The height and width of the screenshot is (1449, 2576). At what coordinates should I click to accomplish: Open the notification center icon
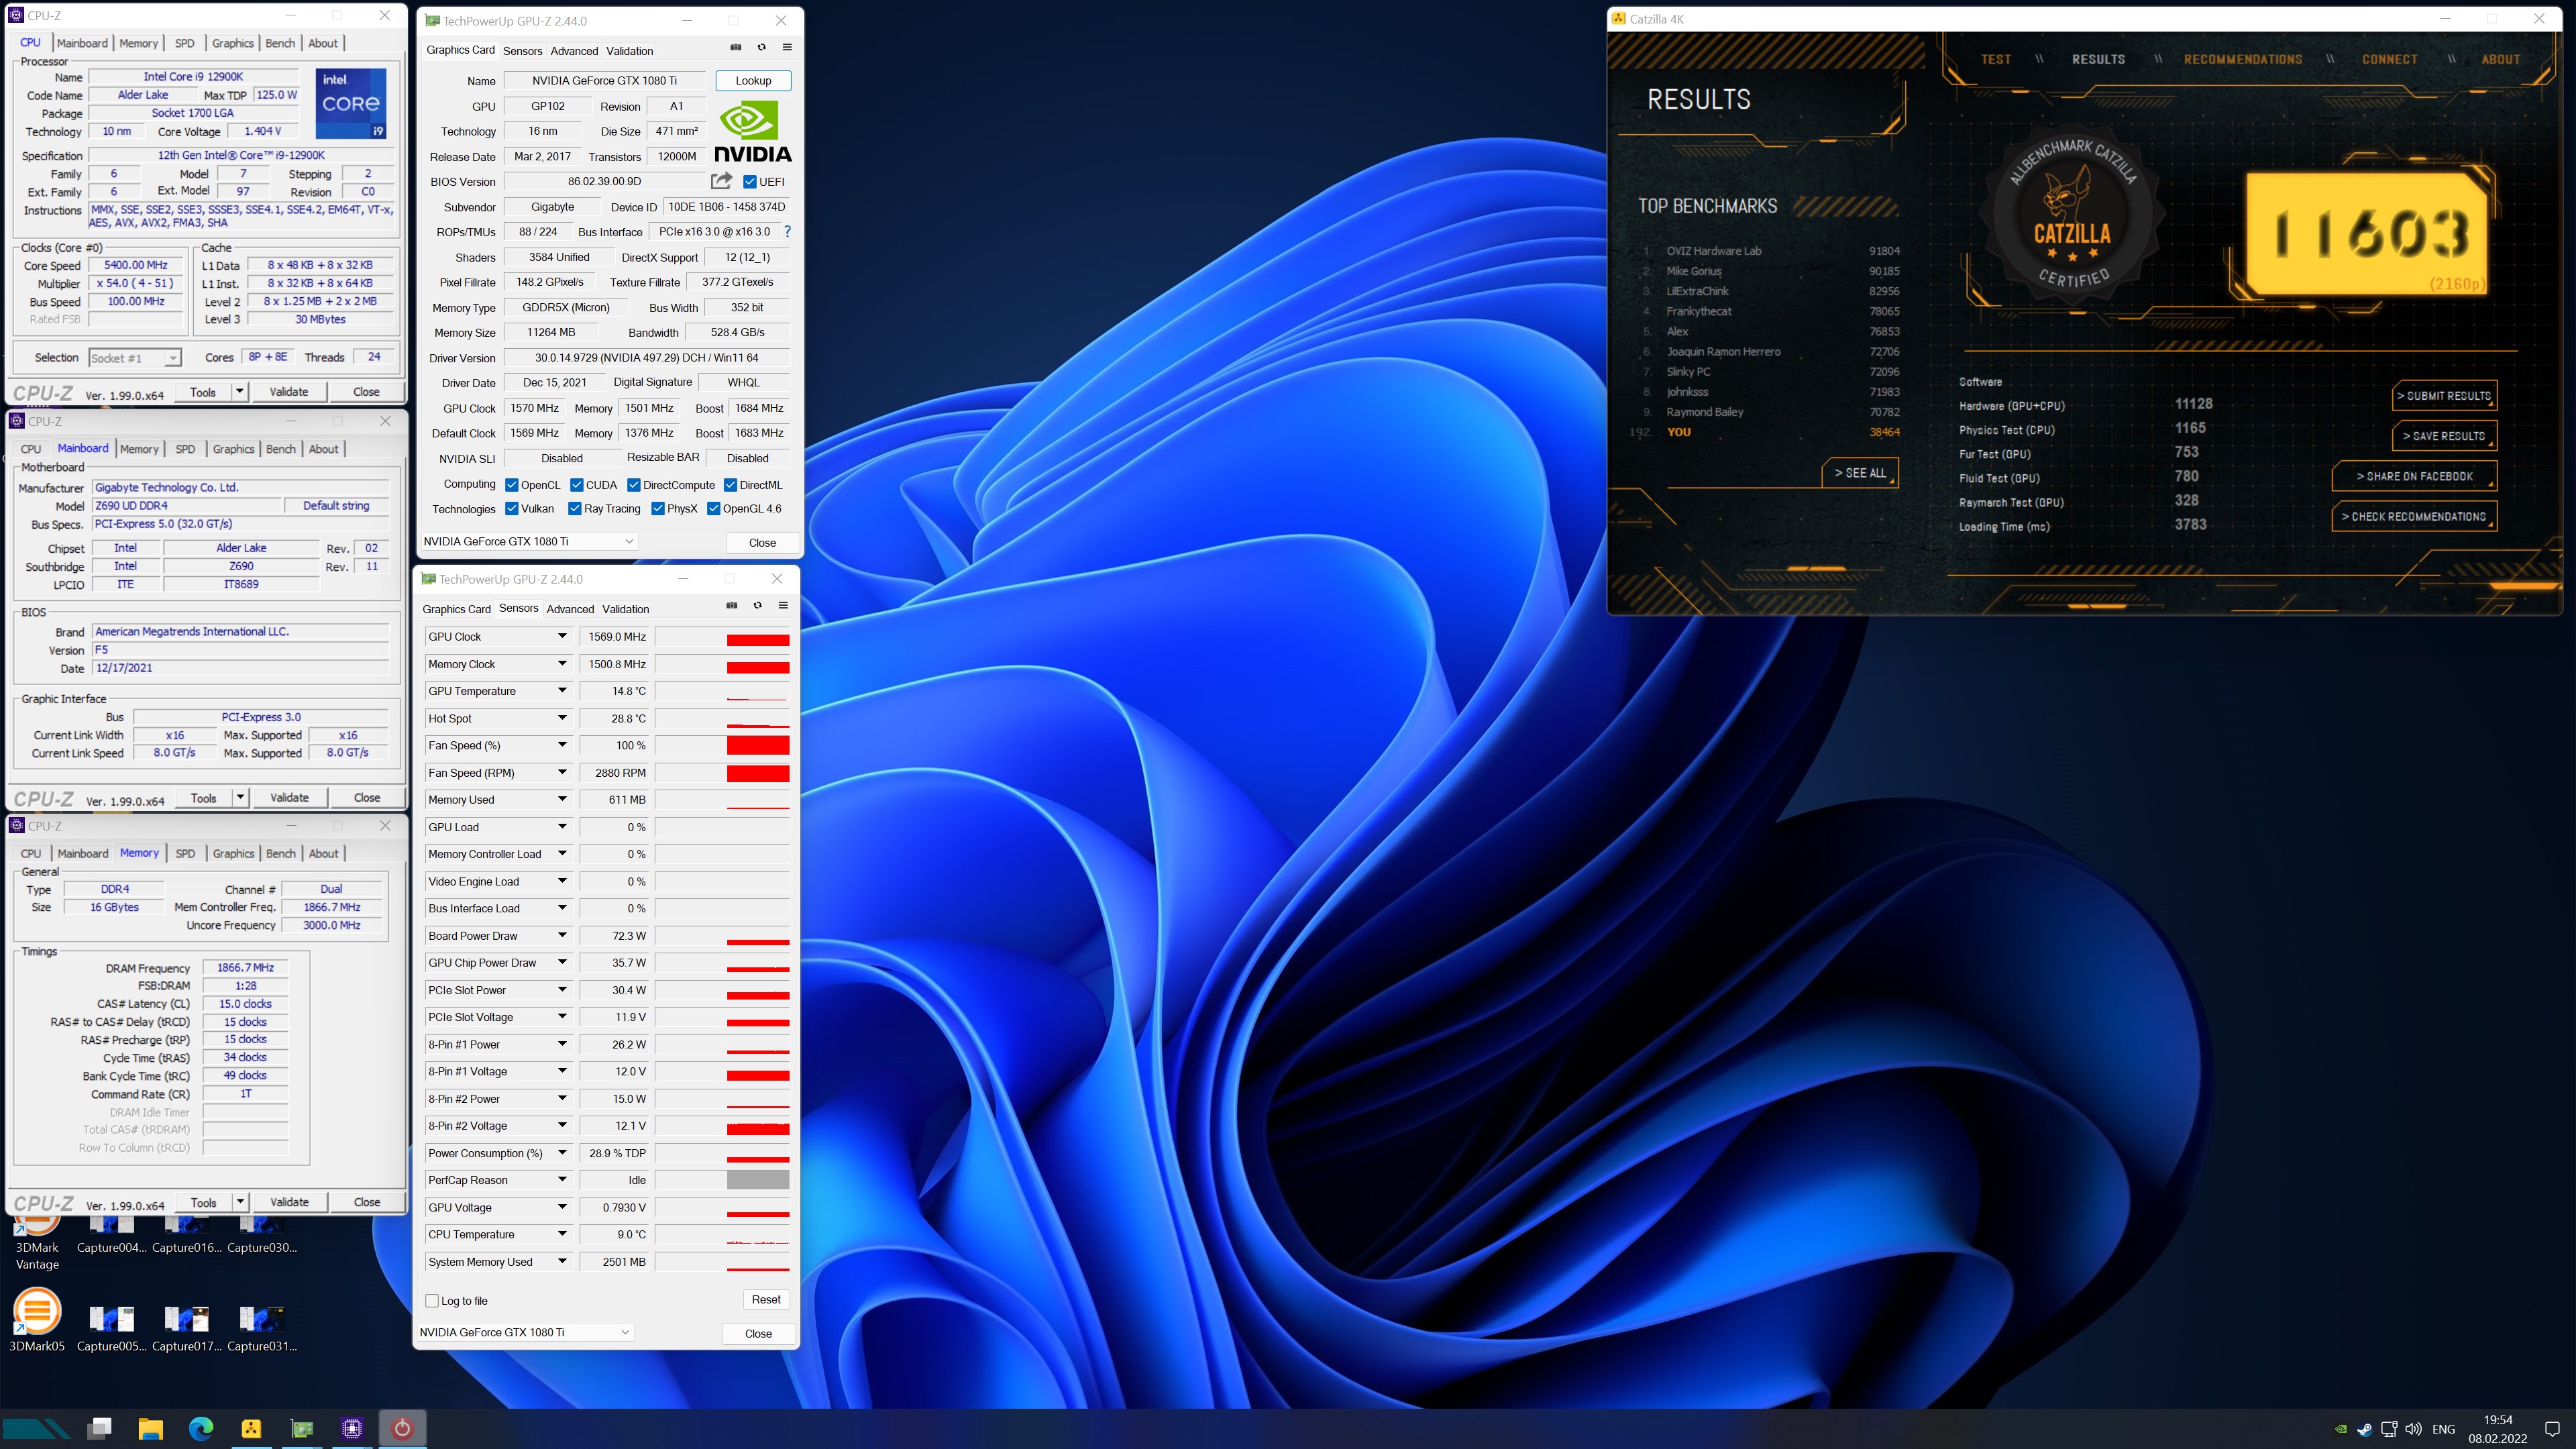[x=2552, y=1429]
